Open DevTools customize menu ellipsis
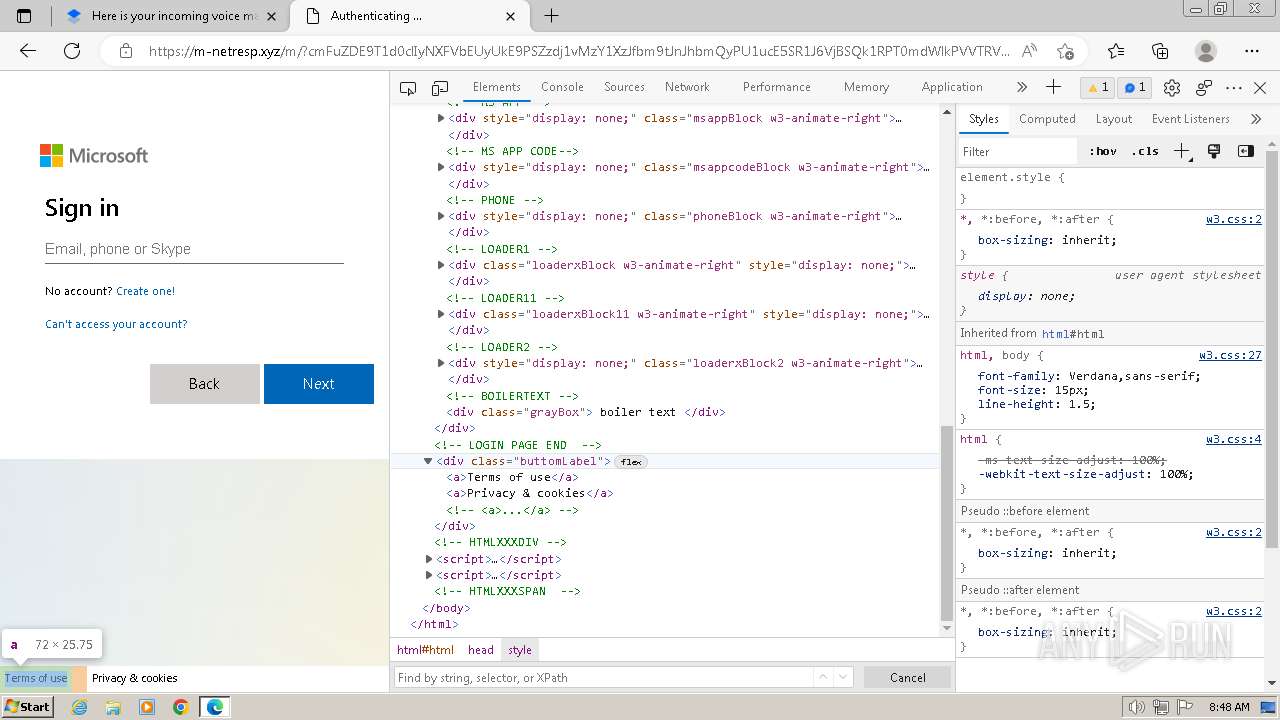 click(x=1234, y=88)
